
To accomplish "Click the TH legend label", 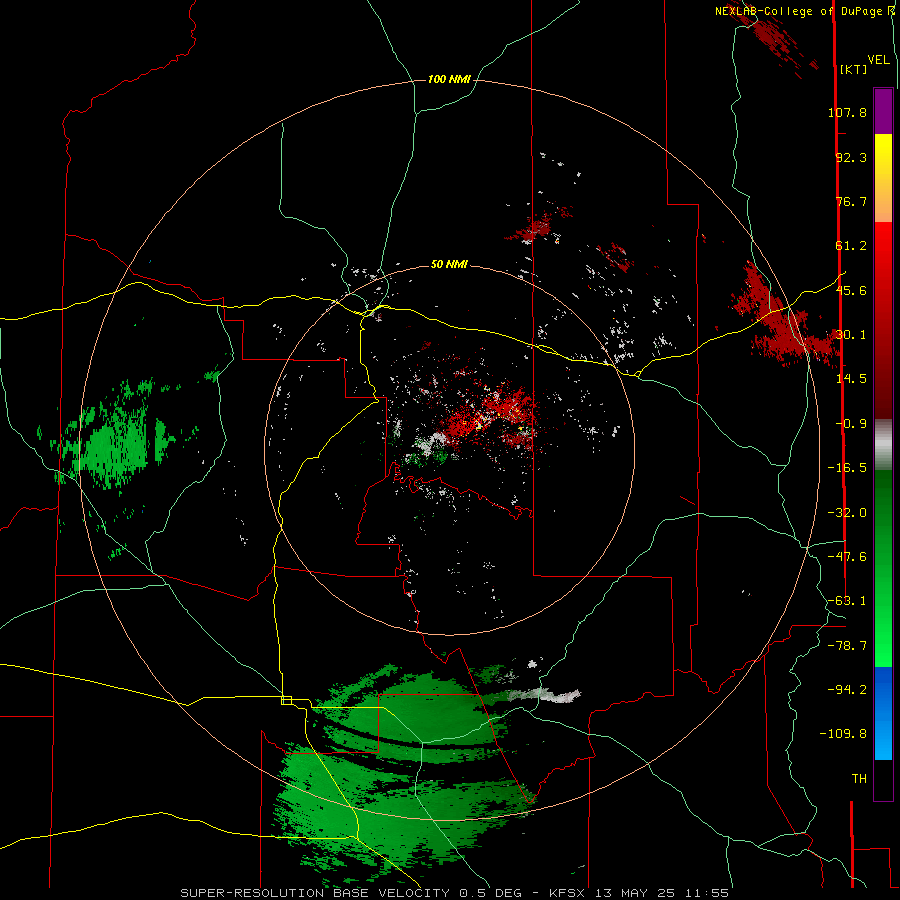I will click(859, 779).
